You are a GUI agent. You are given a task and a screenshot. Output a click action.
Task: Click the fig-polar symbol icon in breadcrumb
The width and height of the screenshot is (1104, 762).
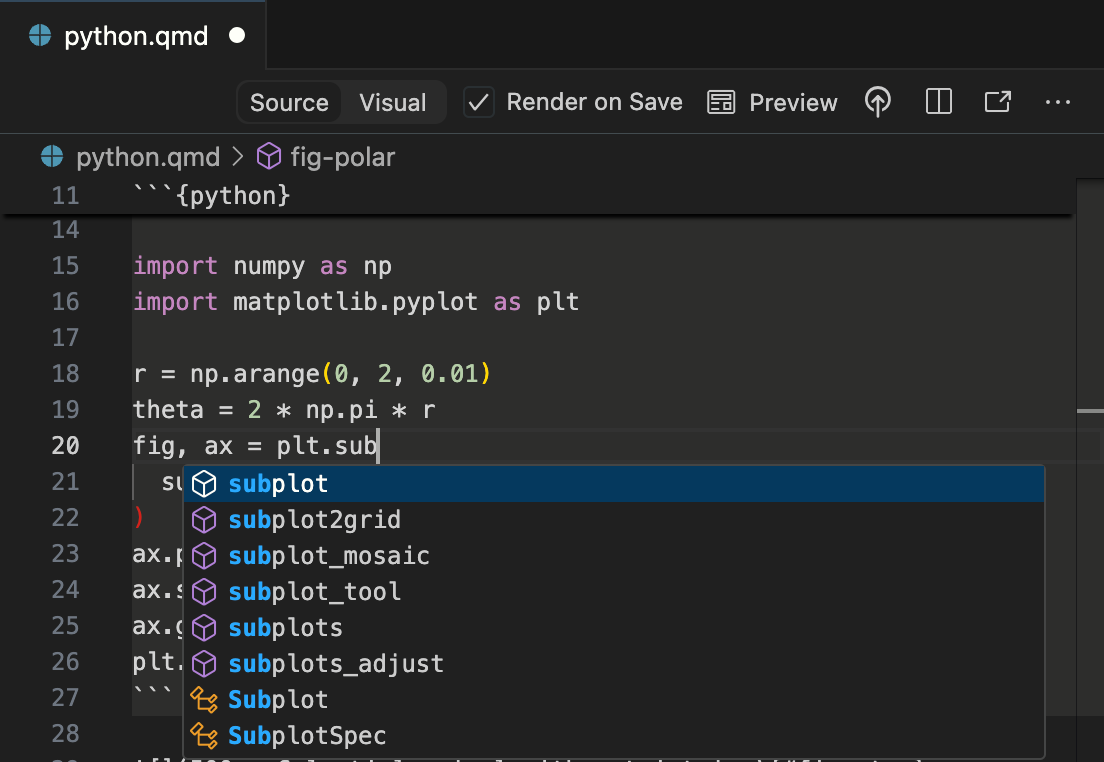tap(268, 156)
